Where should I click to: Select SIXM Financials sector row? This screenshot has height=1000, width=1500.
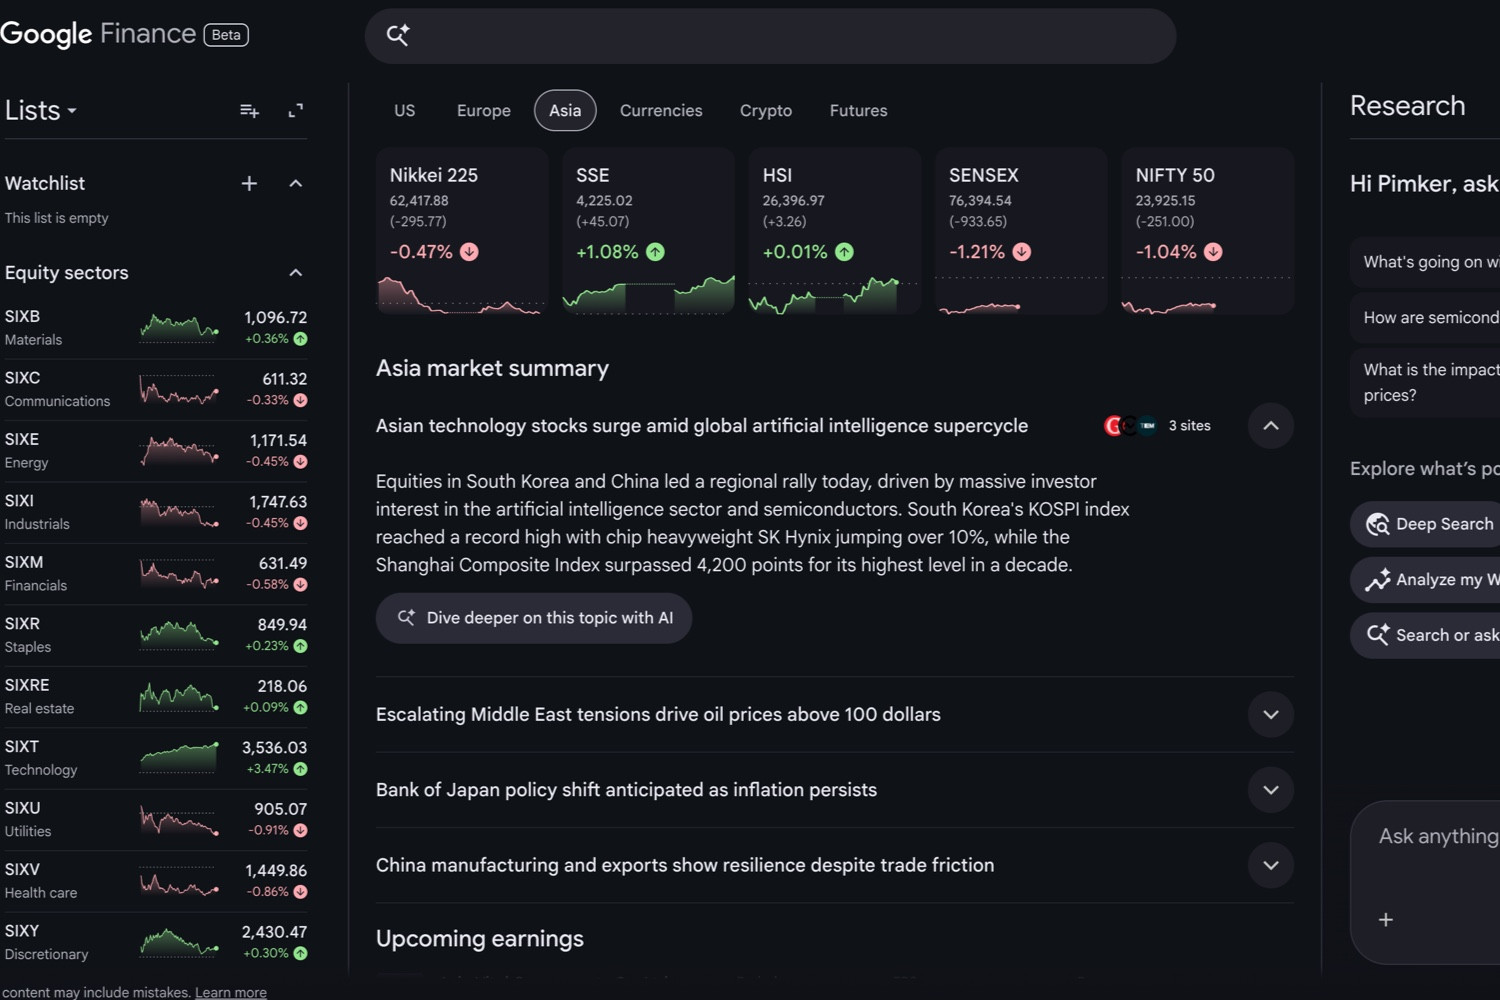[155, 574]
